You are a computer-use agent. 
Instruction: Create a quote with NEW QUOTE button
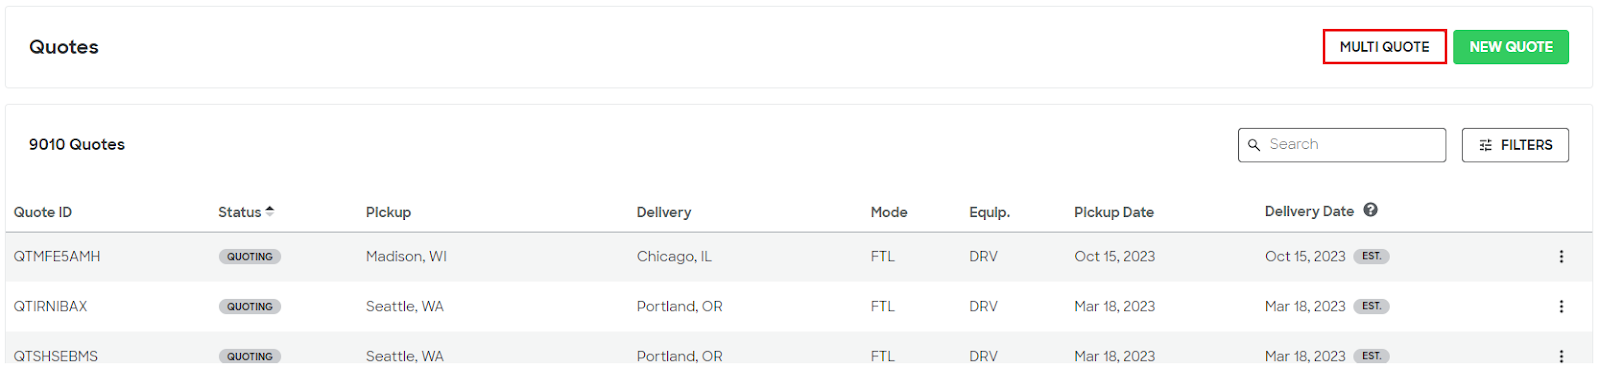coord(1510,47)
